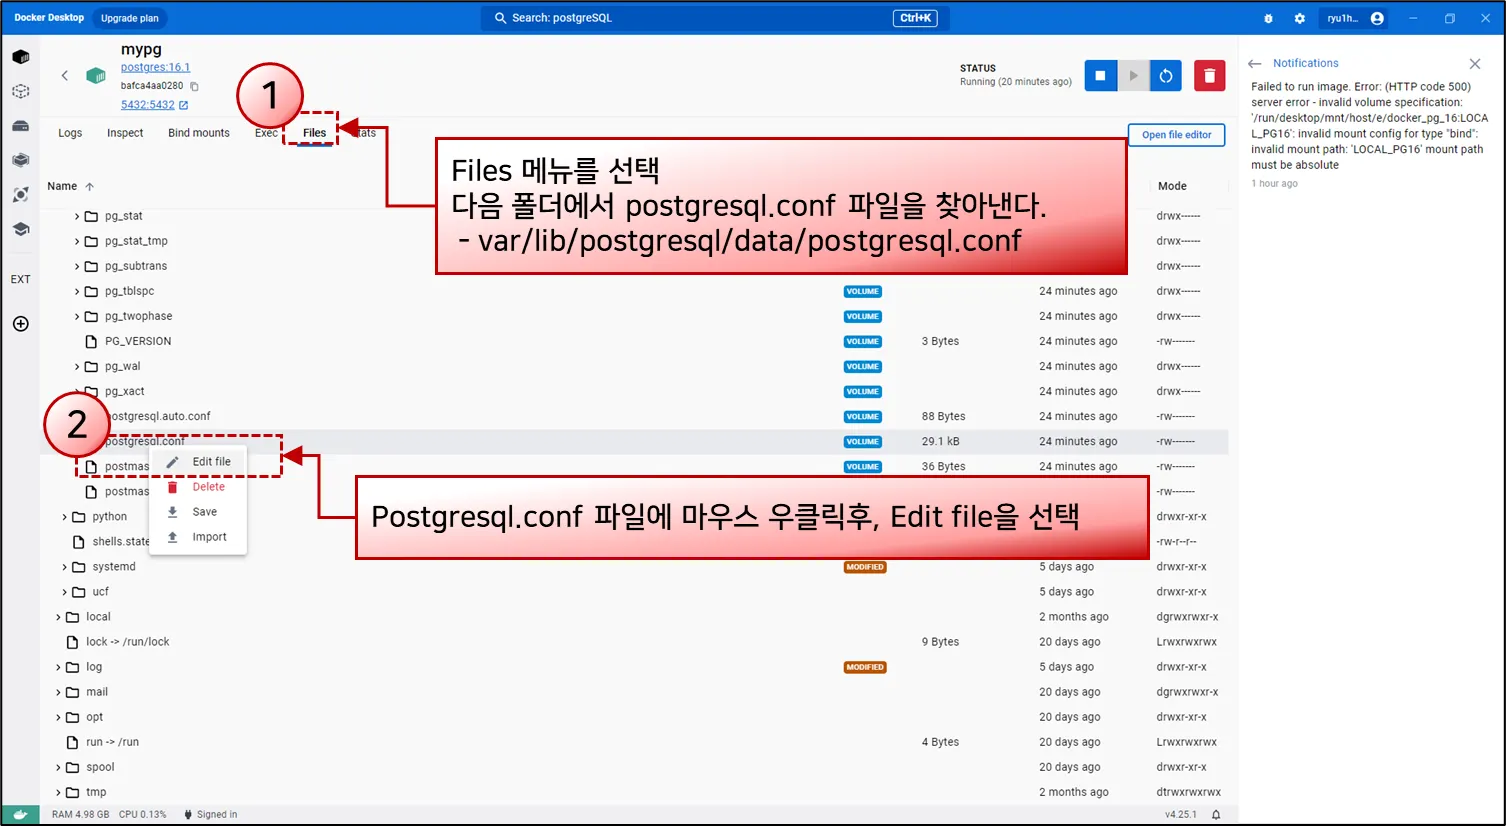Expand the pg_stat_tmp folder

pyautogui.click(x=77, y=241)
